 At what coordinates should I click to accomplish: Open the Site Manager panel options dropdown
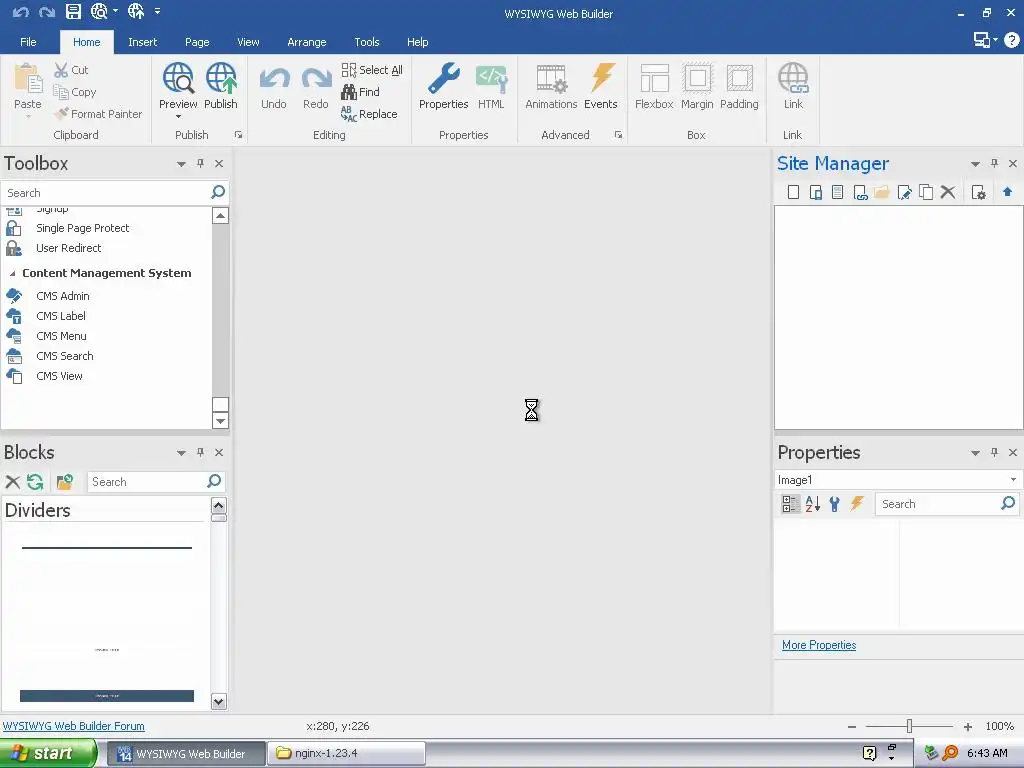click(x=975, y=164)
